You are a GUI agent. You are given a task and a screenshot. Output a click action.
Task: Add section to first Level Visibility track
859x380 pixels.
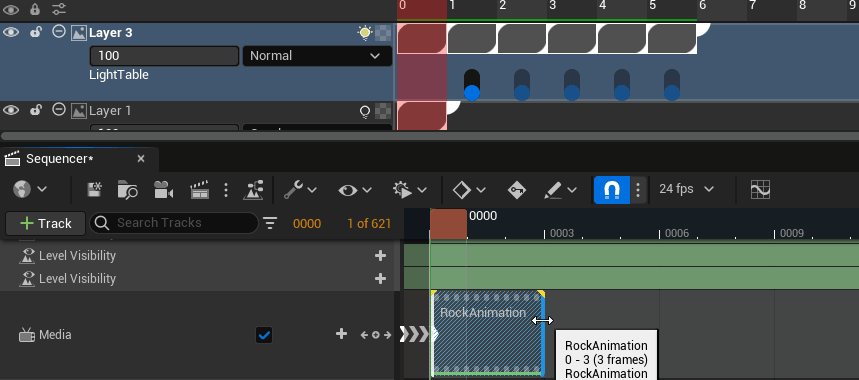coord(380,256)
